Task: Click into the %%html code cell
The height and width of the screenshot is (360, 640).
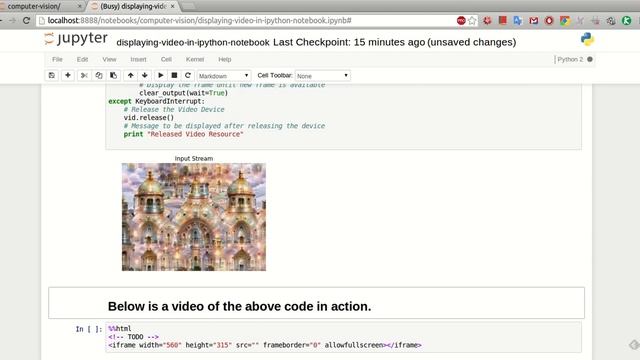Action: point(343,337)
